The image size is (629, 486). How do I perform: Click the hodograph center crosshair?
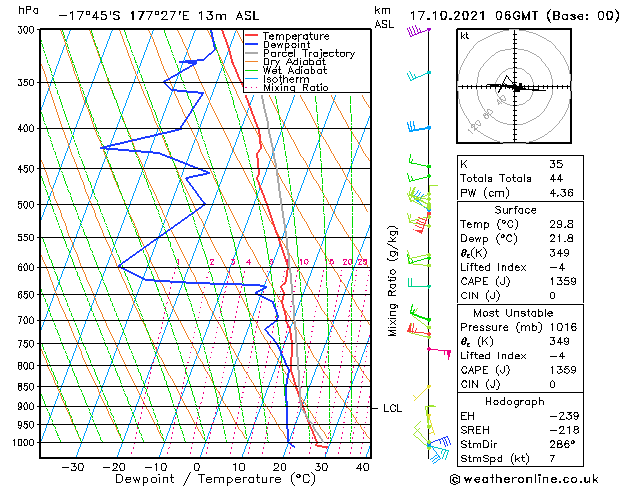click(515, 86)
